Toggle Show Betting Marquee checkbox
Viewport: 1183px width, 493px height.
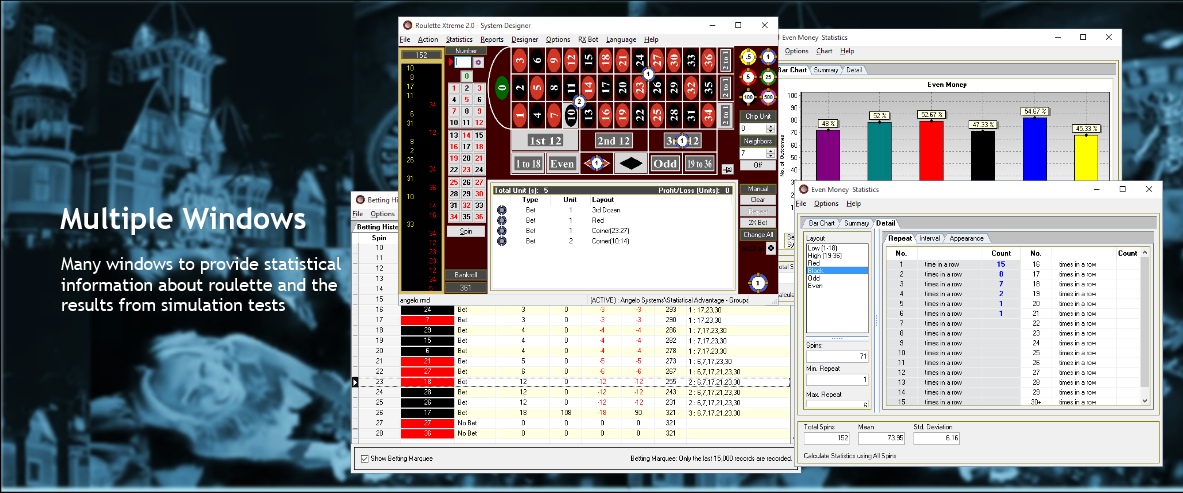pyautogui.click(x=365, y=458)
